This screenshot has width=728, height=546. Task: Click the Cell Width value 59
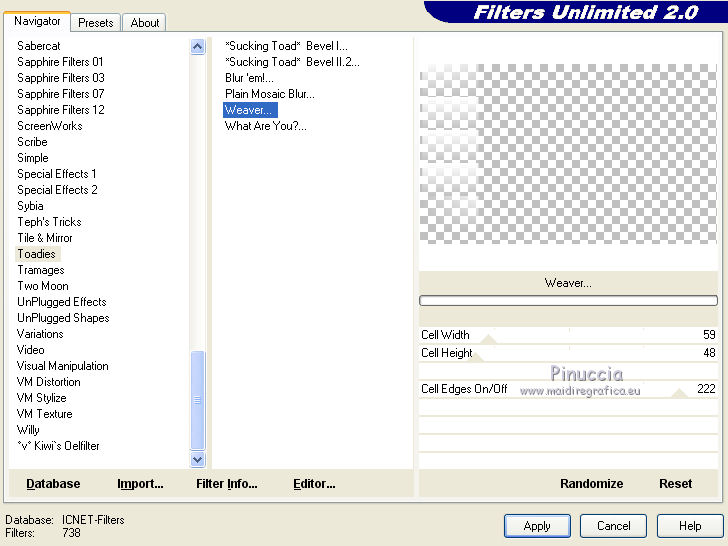pyautogui.click(x=709, y=335)
